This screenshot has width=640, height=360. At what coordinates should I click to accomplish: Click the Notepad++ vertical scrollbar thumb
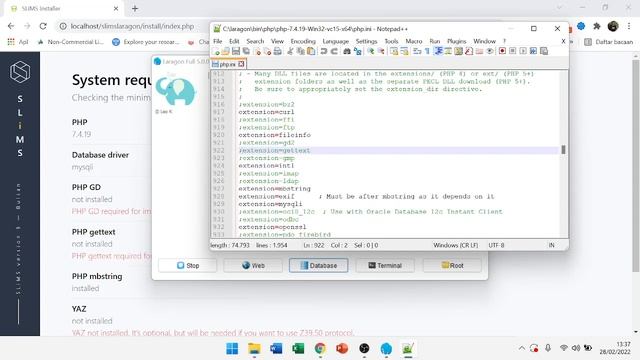563,150
